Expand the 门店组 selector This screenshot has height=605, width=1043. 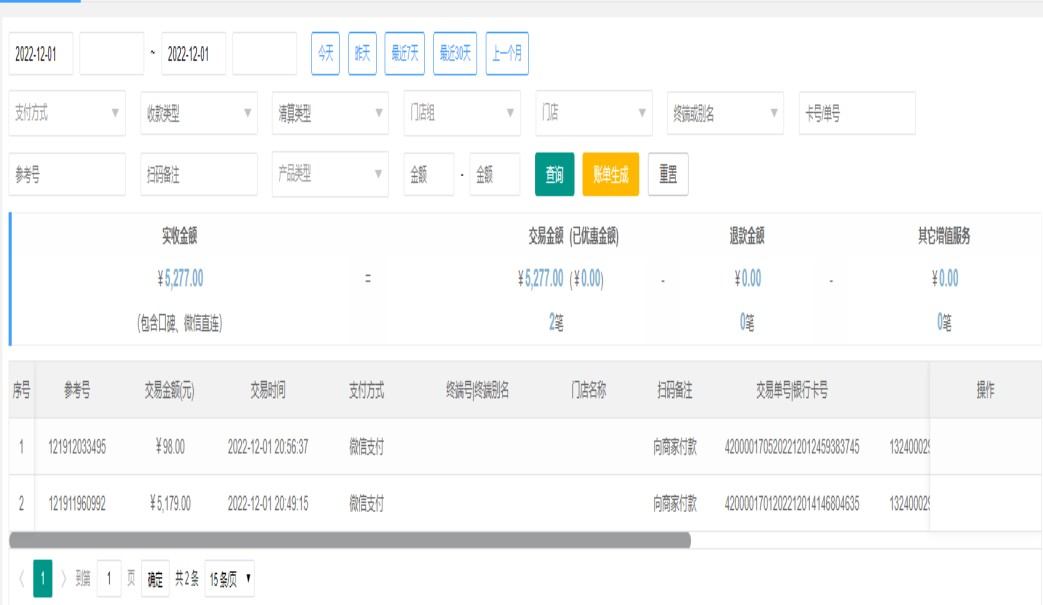click(x=461, y=113)
